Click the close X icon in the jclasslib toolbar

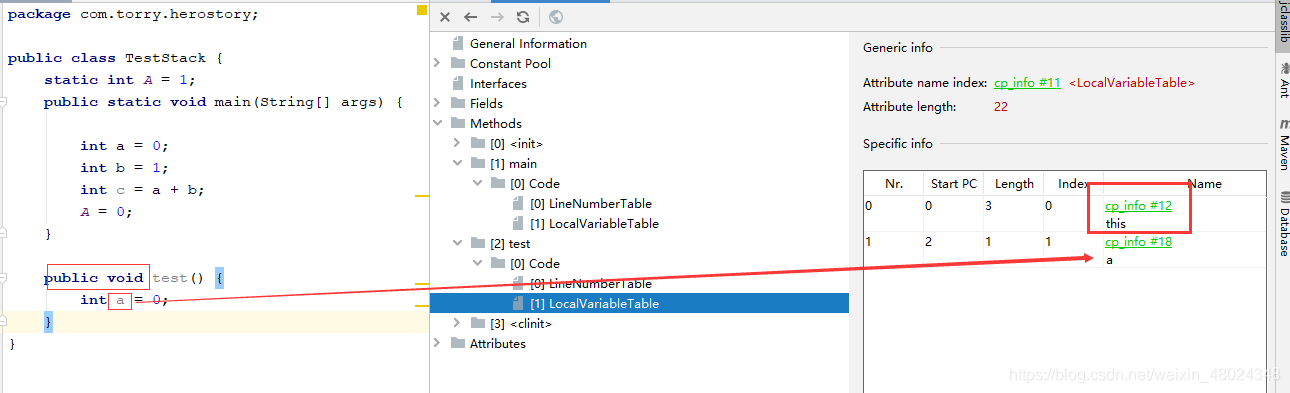click(445, 17)
